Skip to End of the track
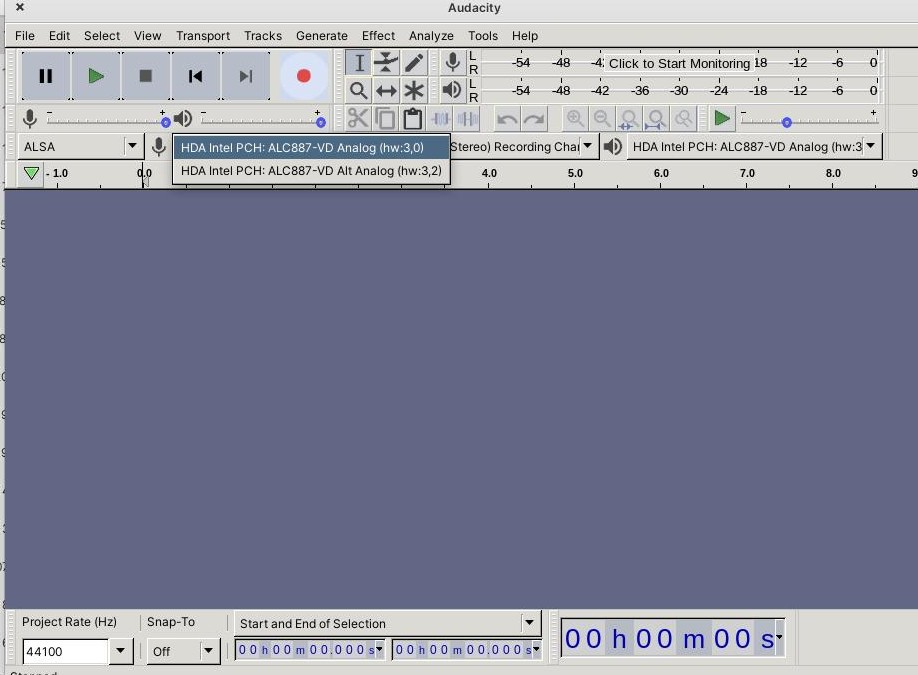 246,76
